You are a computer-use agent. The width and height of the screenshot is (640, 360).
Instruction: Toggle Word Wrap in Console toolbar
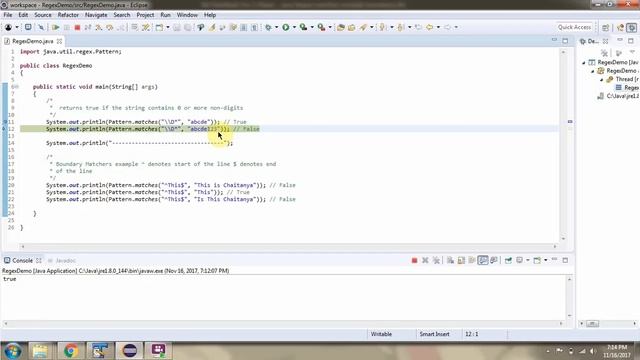[472, 260]
